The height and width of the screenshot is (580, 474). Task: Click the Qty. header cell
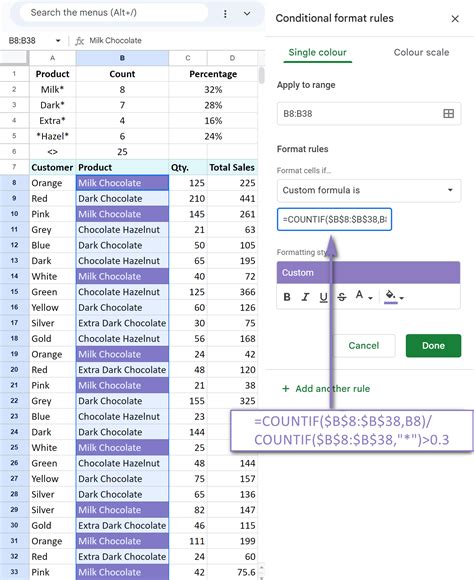188,167
